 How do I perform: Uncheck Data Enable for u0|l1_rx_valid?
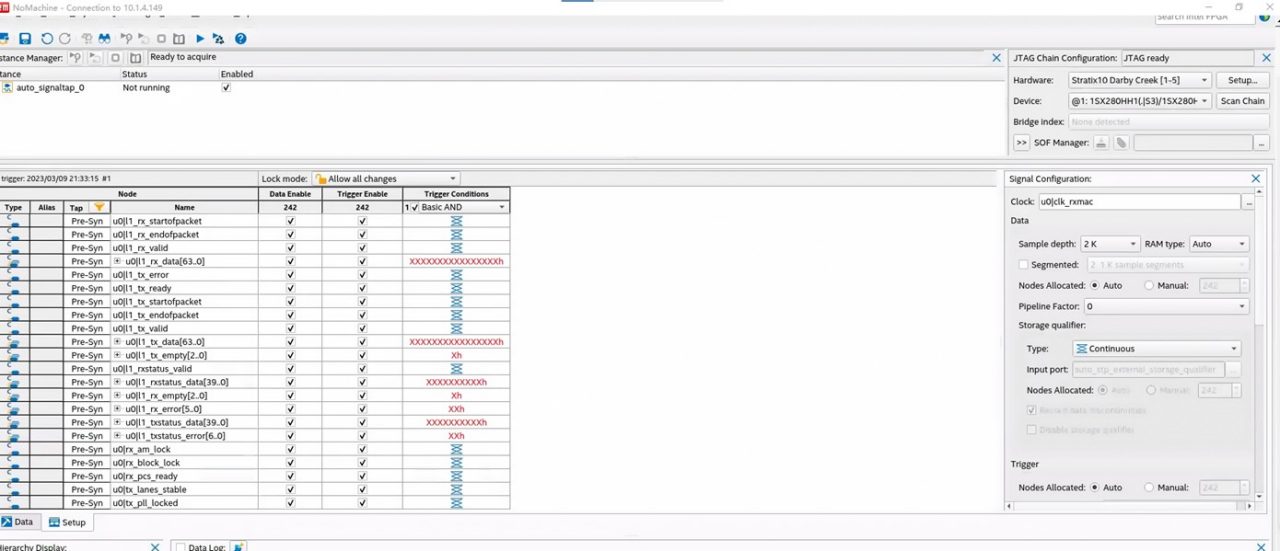tap(290, 248)
